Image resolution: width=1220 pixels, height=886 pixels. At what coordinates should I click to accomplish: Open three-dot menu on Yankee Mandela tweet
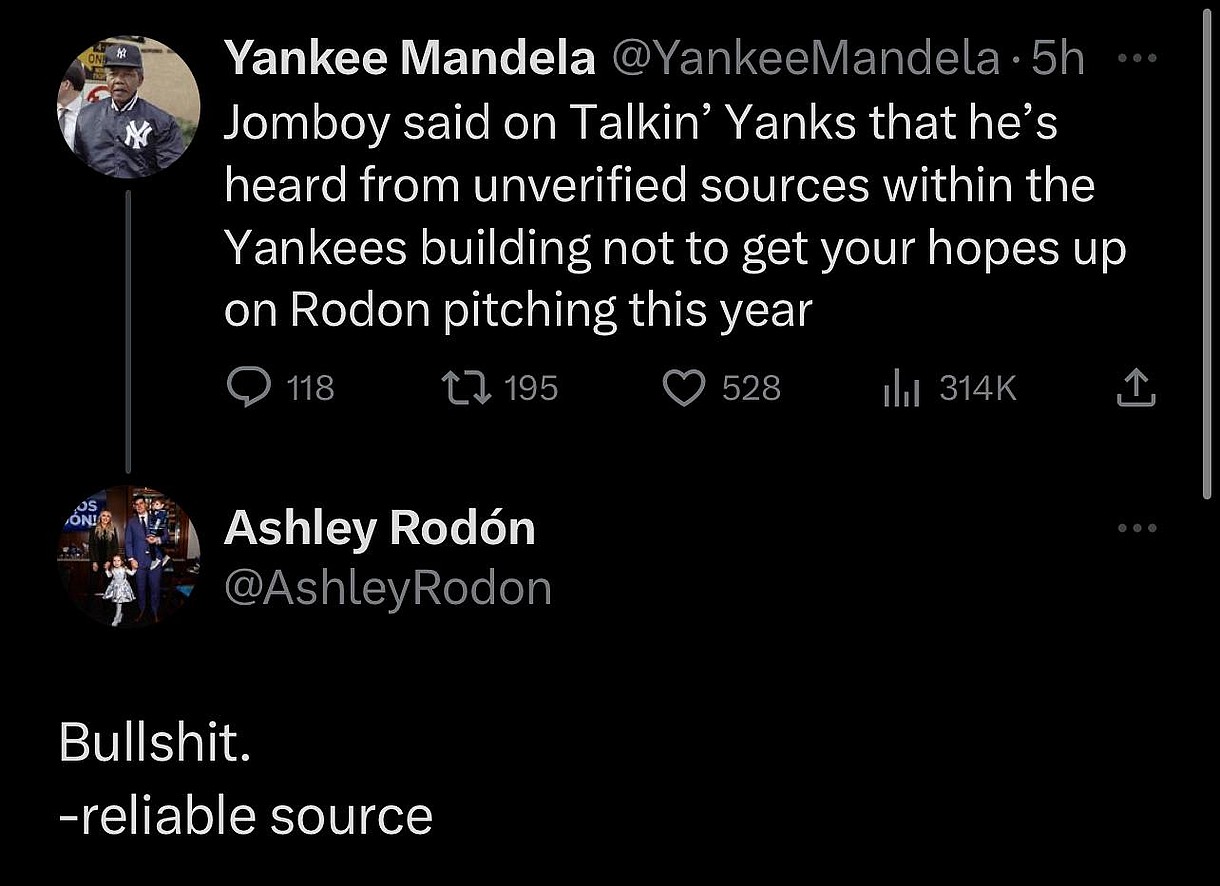coord(1136,59)
